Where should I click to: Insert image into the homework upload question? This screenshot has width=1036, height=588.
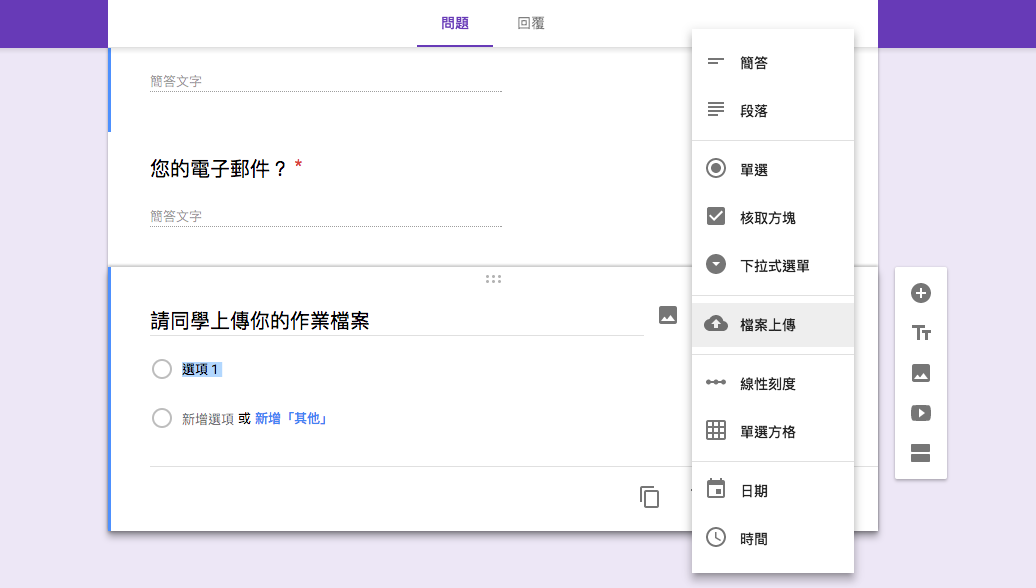(x=668, y=315)
